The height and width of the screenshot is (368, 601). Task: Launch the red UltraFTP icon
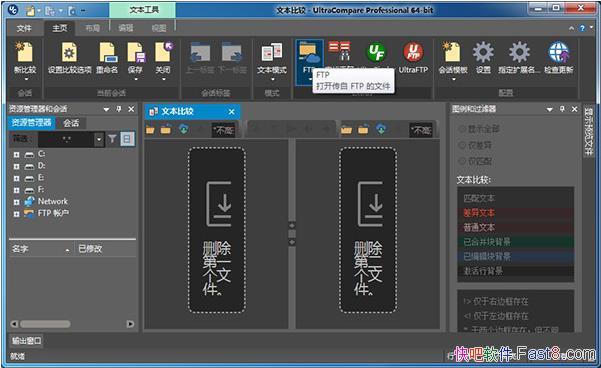[x=413, y=53]
